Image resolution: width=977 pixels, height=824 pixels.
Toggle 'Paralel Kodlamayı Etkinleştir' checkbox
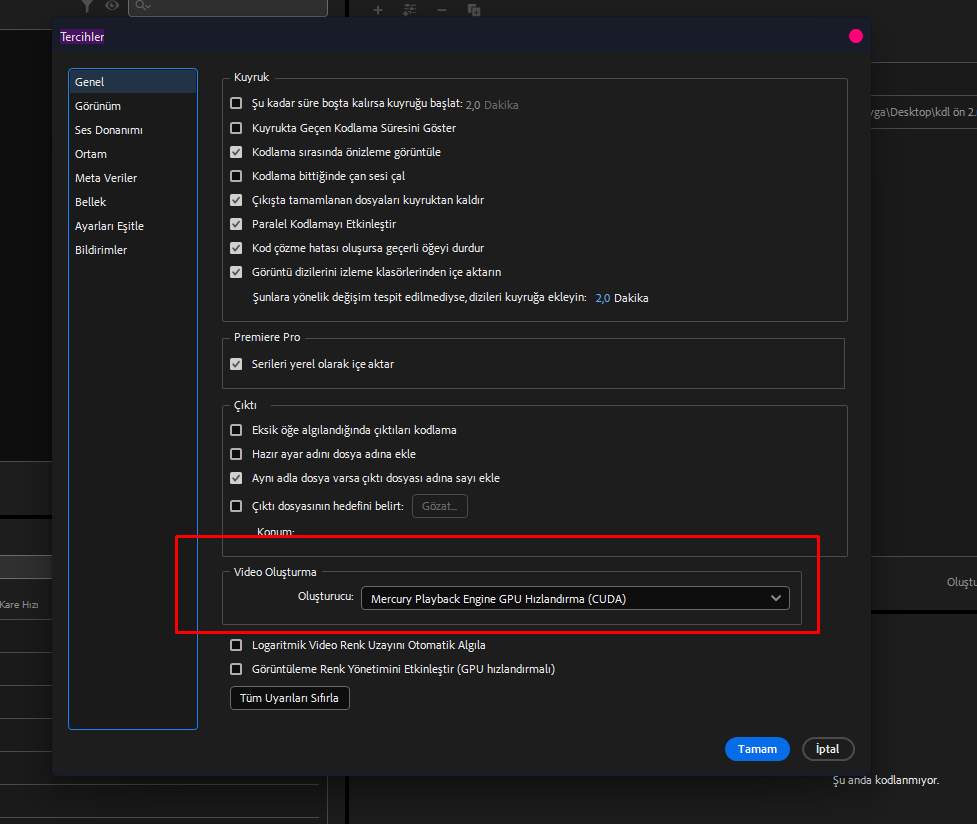[x=236, y=224]
